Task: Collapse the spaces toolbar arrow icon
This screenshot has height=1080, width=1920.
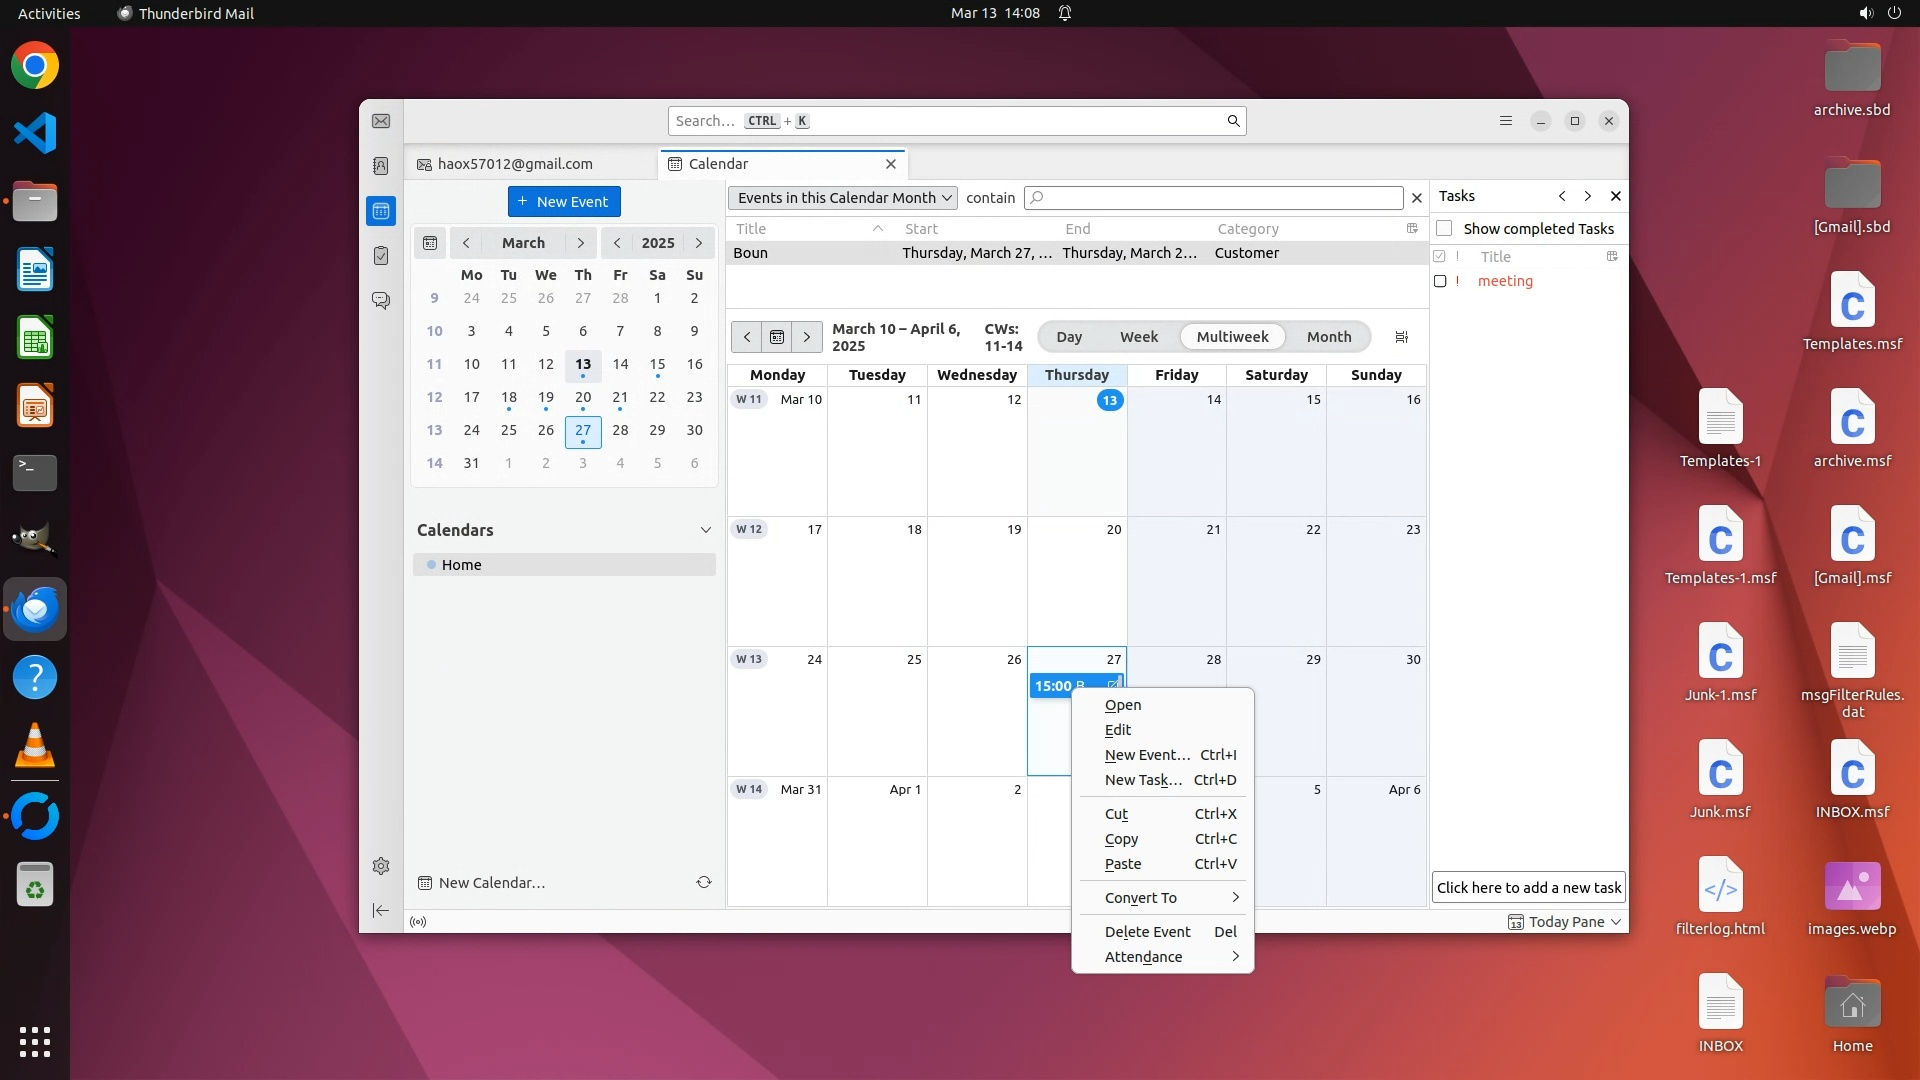Action: click(381, 910)
